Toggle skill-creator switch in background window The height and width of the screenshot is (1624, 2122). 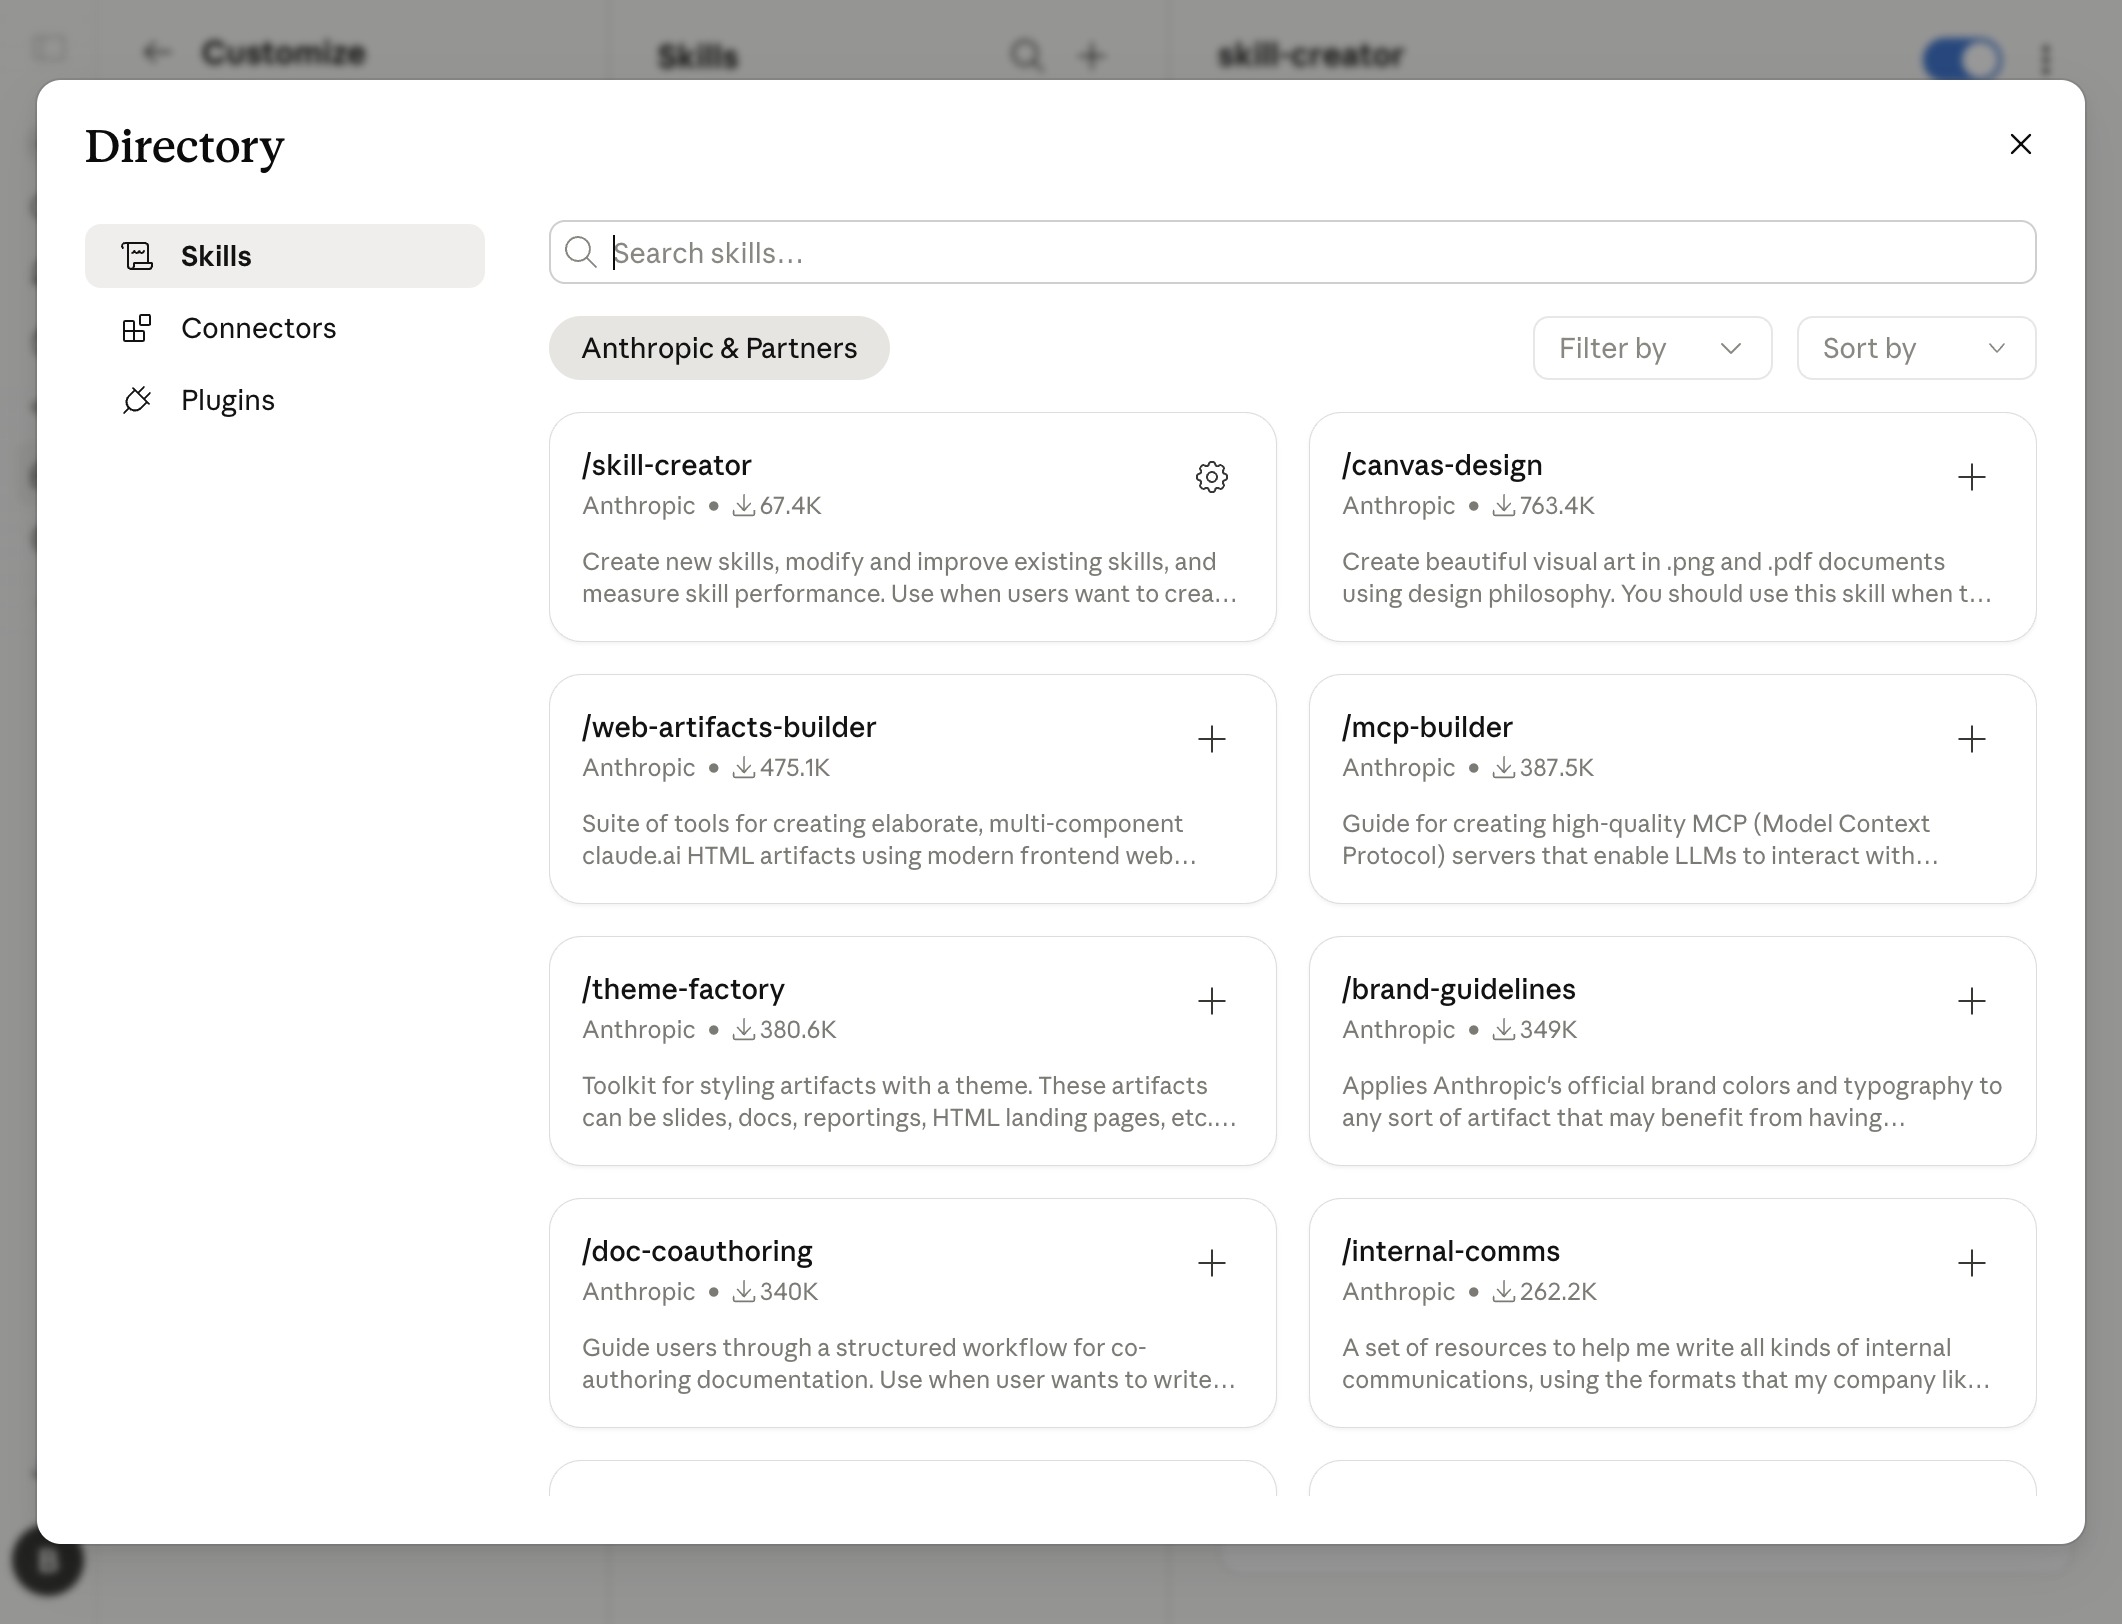(x=1963, y=59)
